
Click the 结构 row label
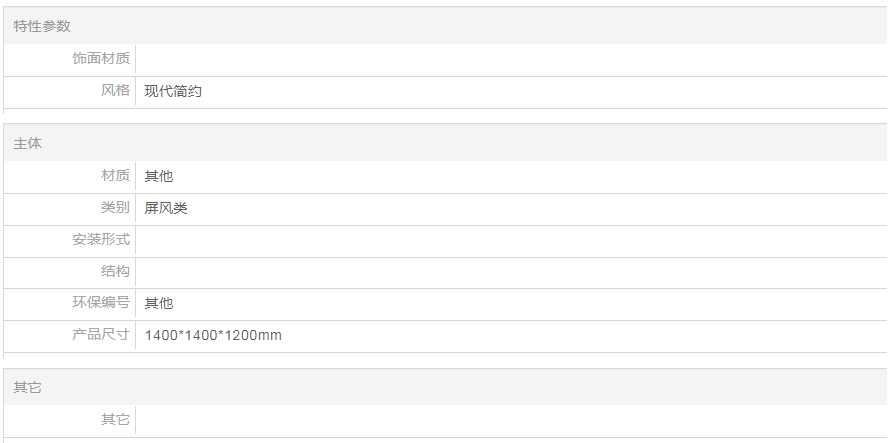116,271
